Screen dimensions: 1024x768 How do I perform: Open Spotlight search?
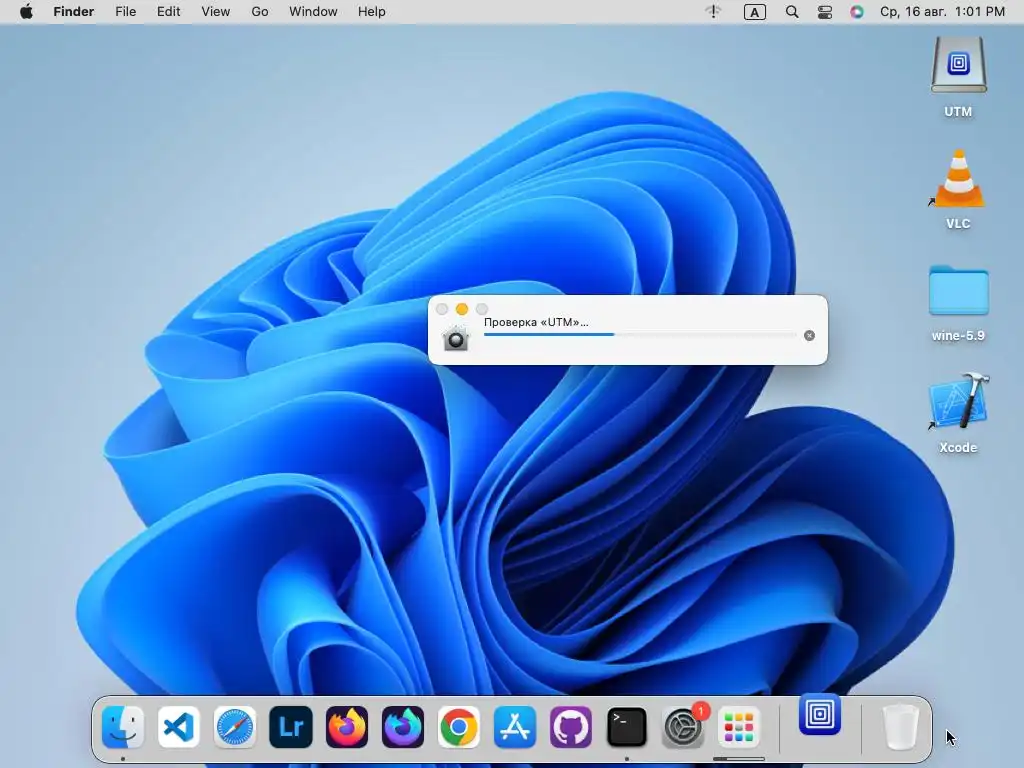click(x=792, y=12)
